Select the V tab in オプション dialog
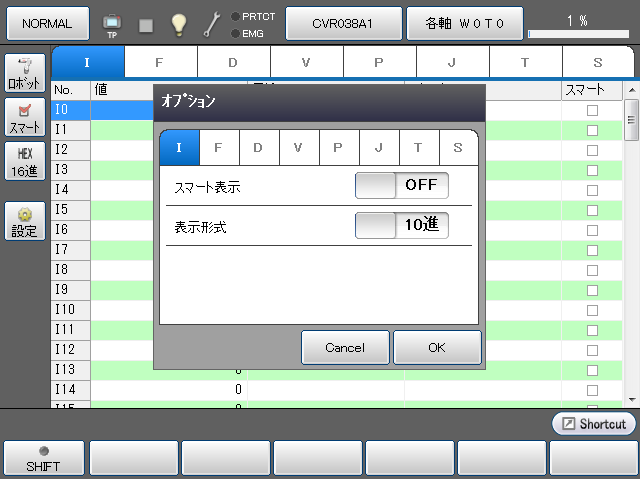640x479 pixels. pos(298,147)
